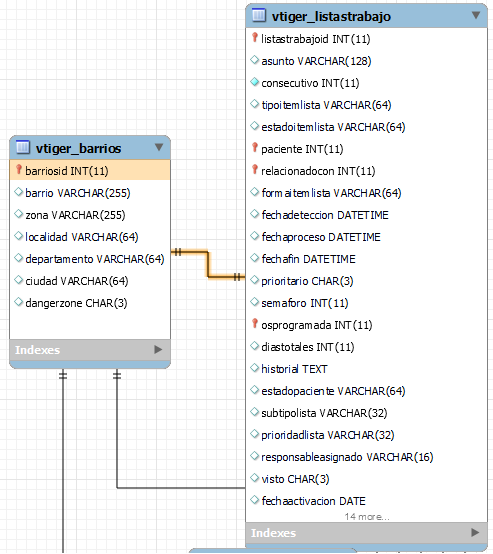Collapse vtiger_listastrabajo using header arrow
493x554 pixels.
click(476, 15)
